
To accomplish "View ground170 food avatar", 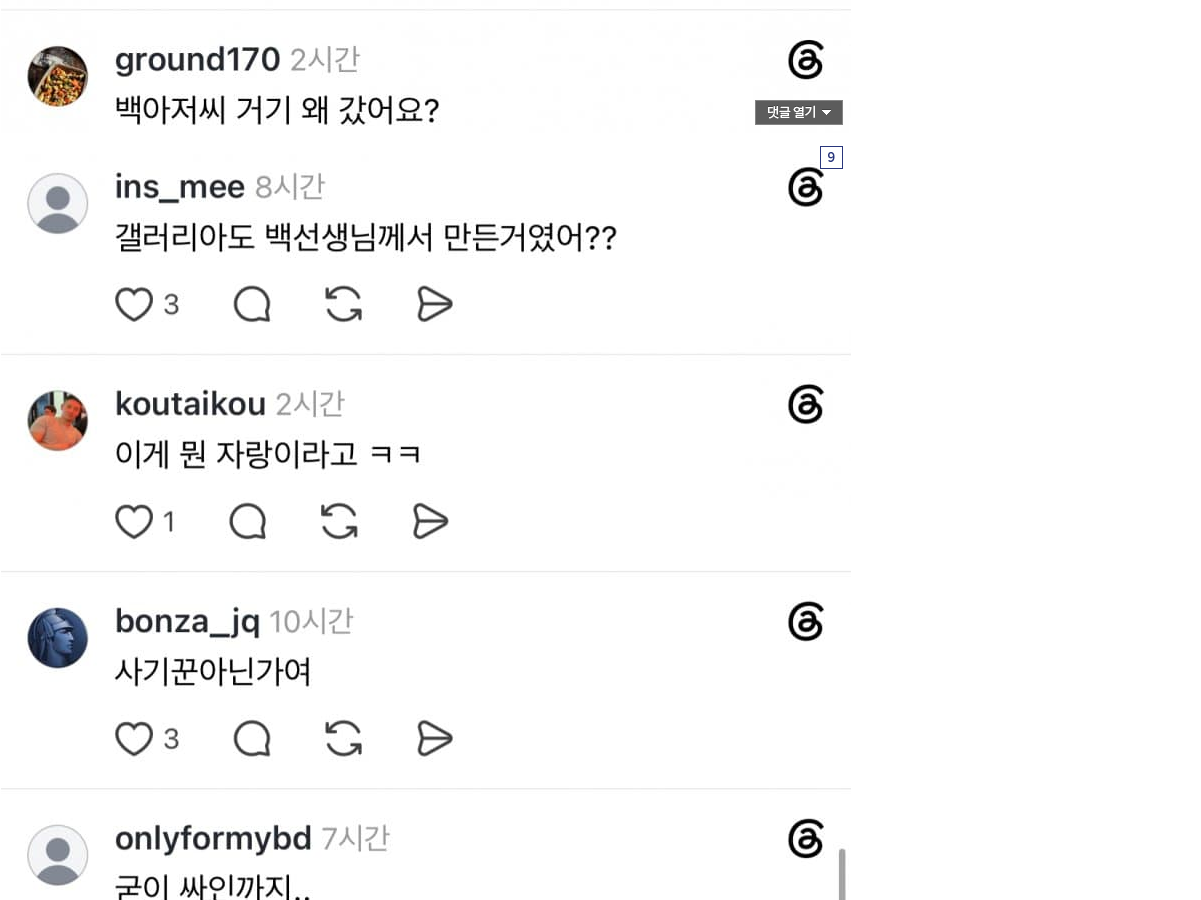I will tap(58, 76).
